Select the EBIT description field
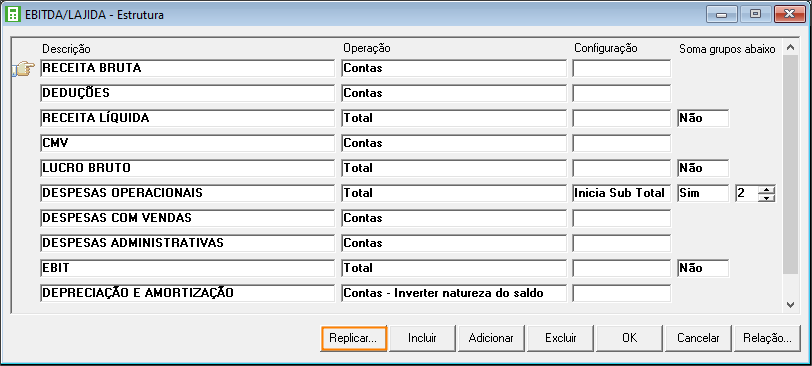The image size is (812, 366). [187, 268]
